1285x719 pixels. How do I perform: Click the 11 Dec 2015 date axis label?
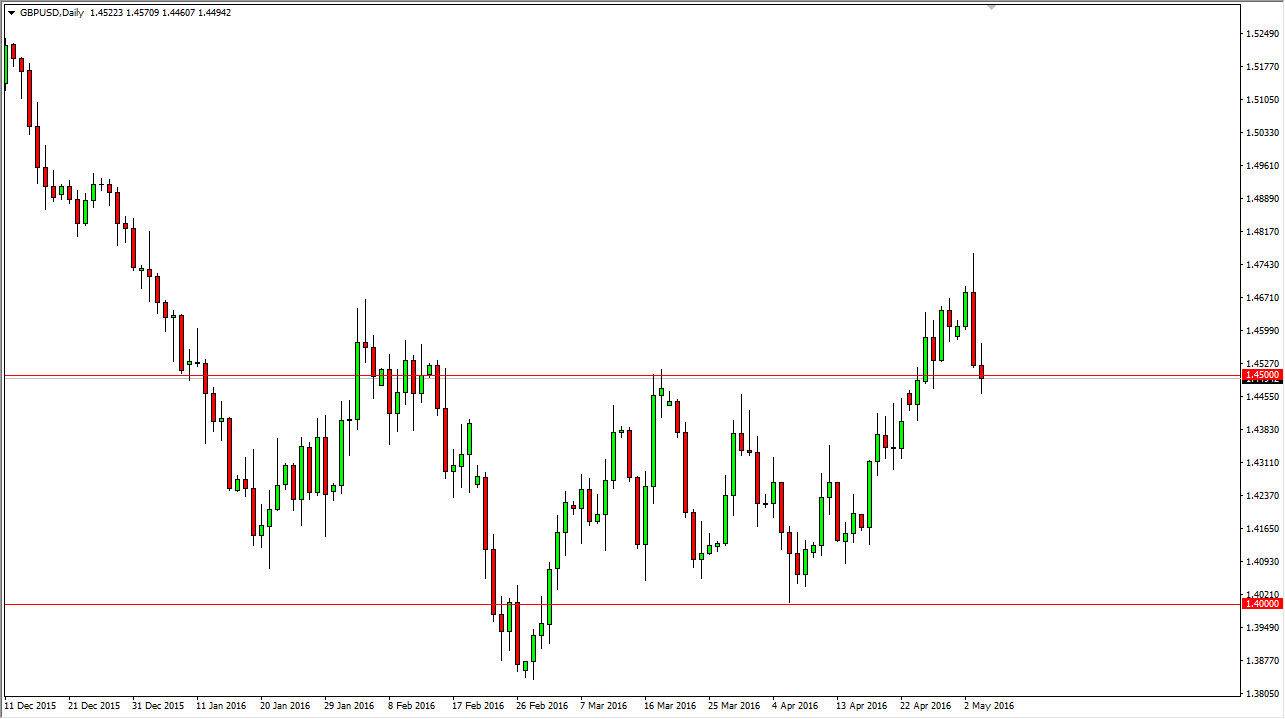tap(30, 706)
